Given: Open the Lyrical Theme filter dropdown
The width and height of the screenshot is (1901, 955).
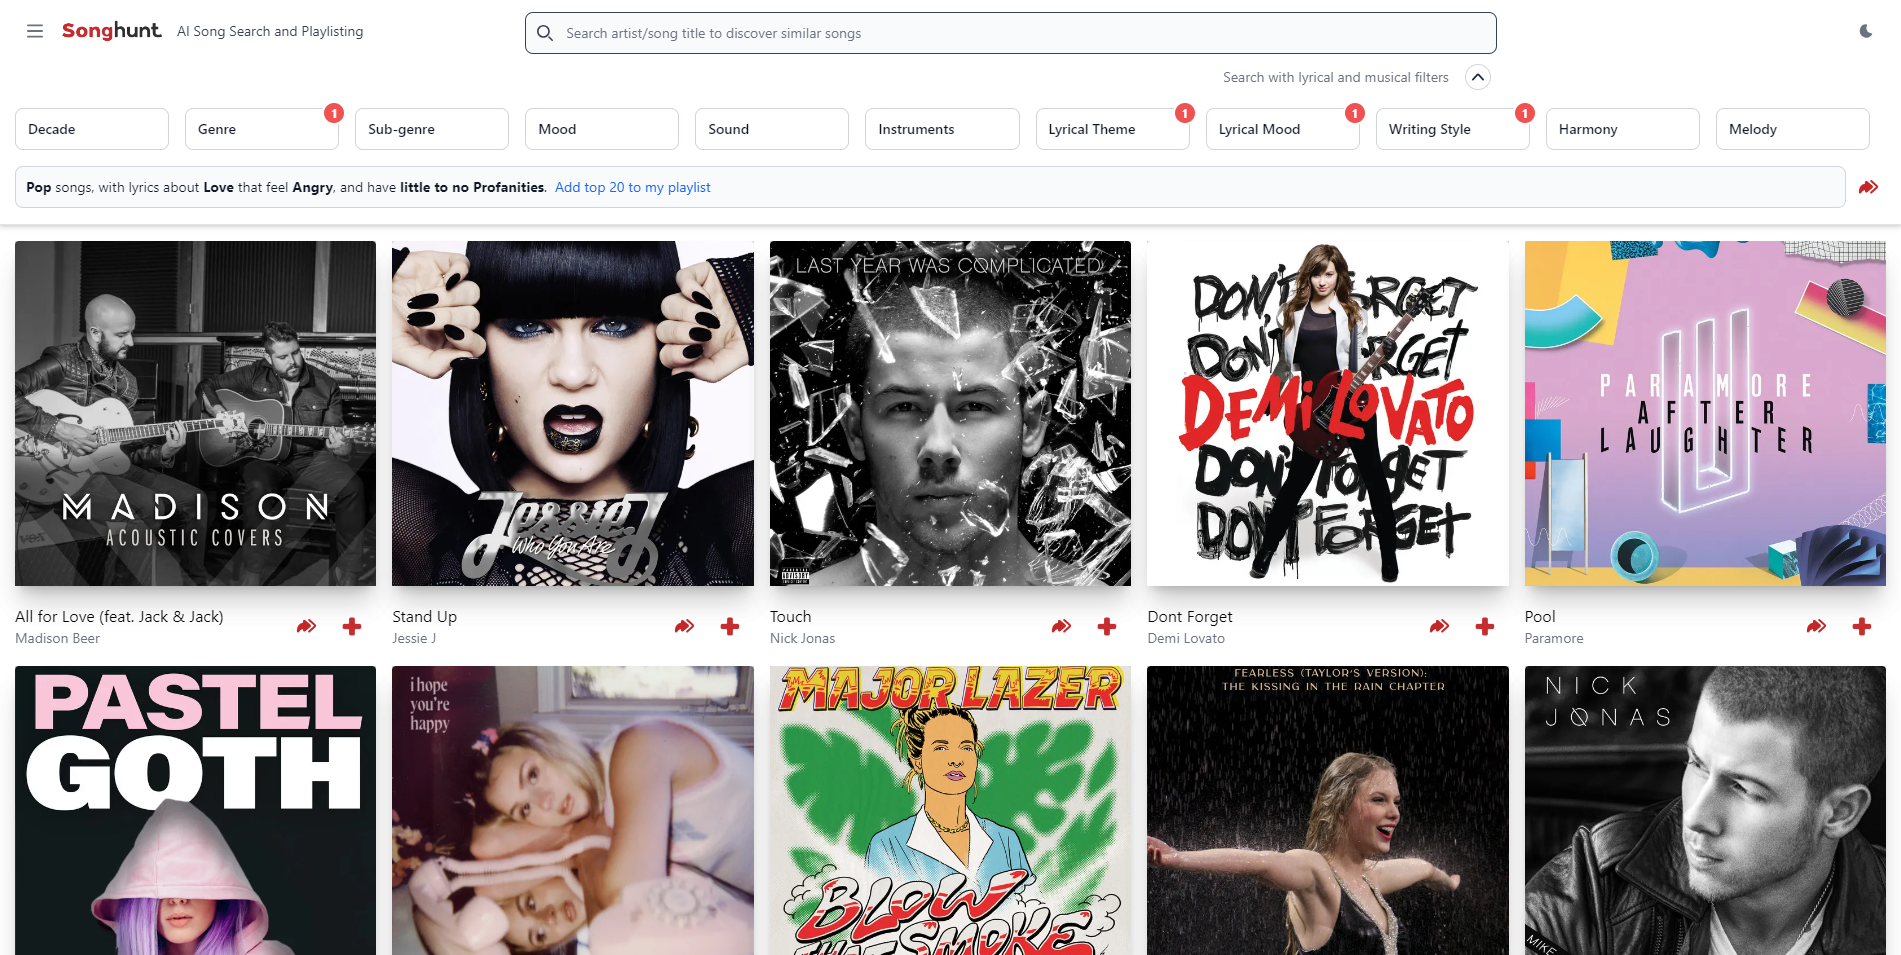Looking at the screenshot, I should 1112,129.
